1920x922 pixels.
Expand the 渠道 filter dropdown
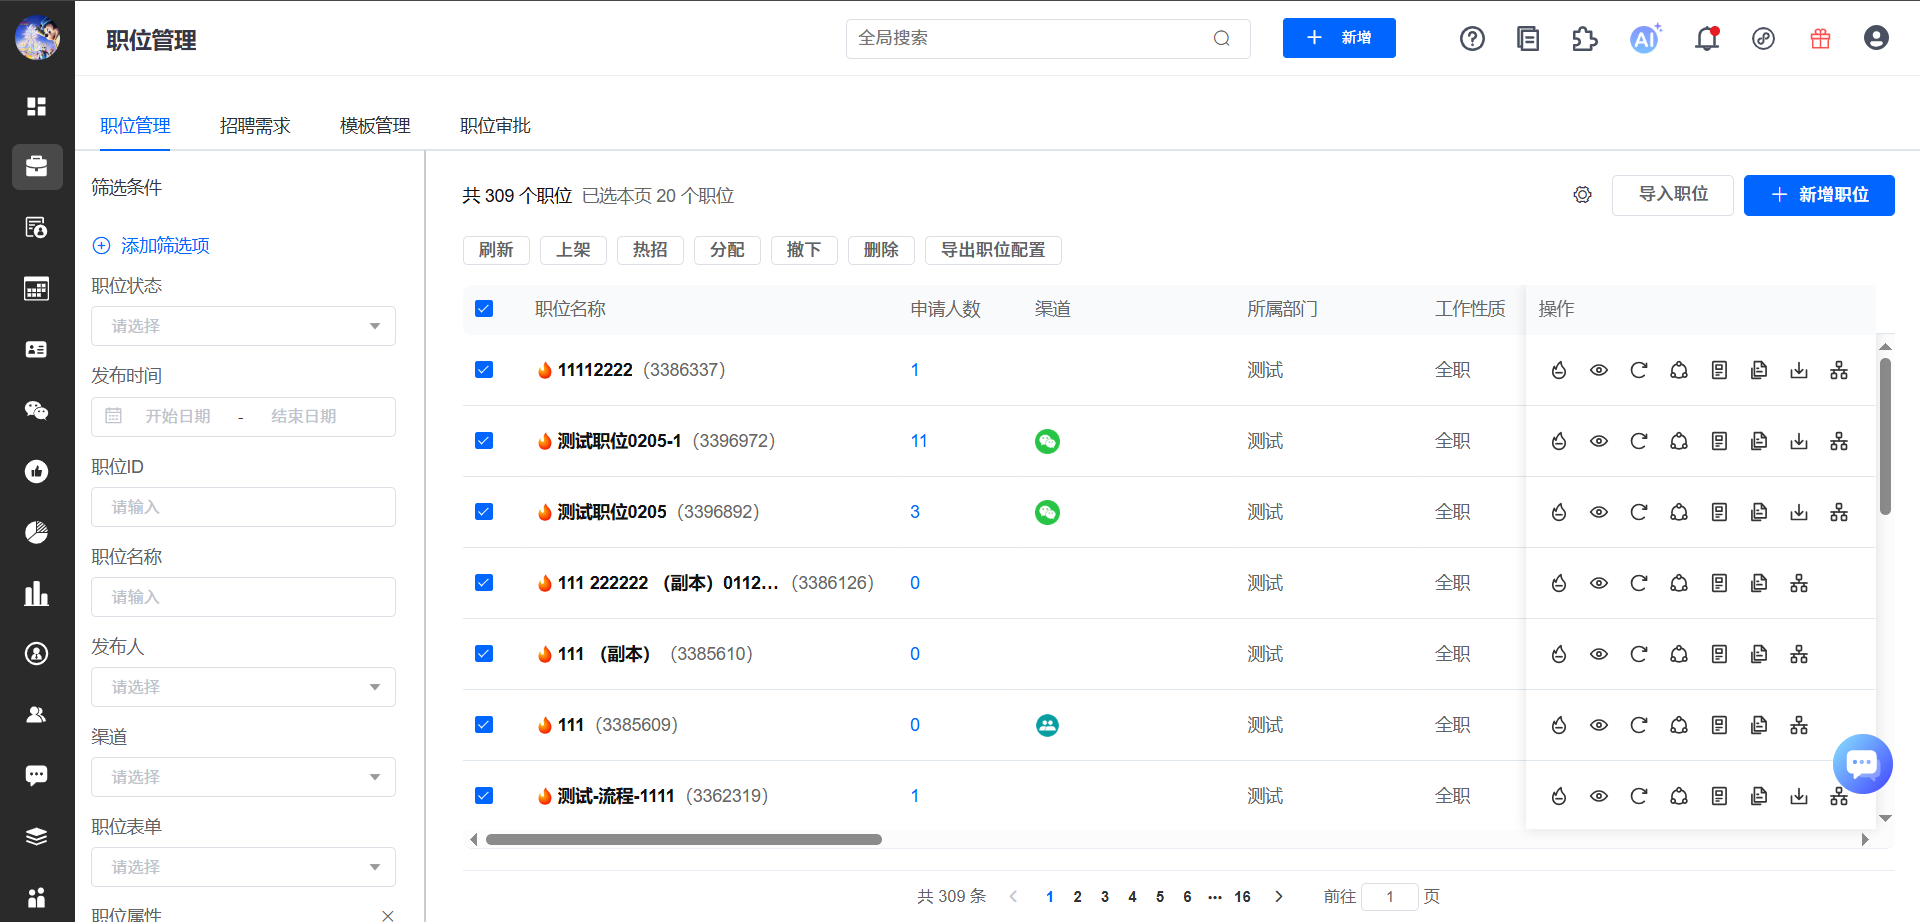pyautogui.click(x=243, y=777)
